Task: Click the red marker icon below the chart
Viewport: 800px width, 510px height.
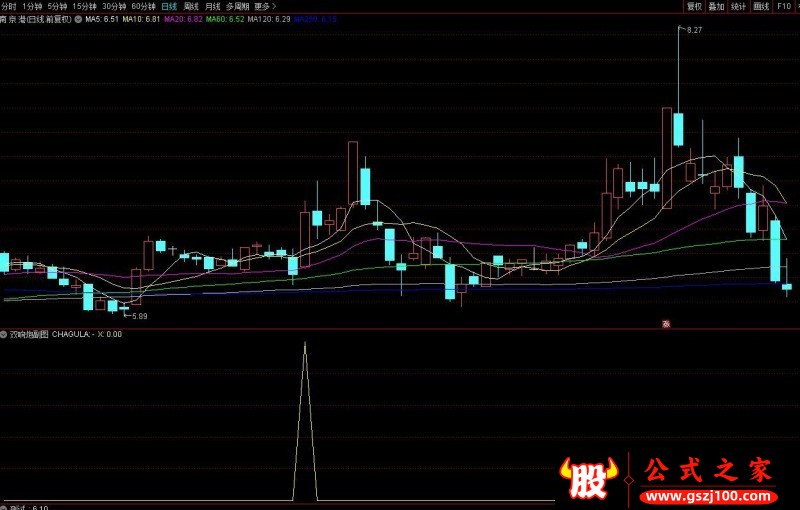Action: 666,323
